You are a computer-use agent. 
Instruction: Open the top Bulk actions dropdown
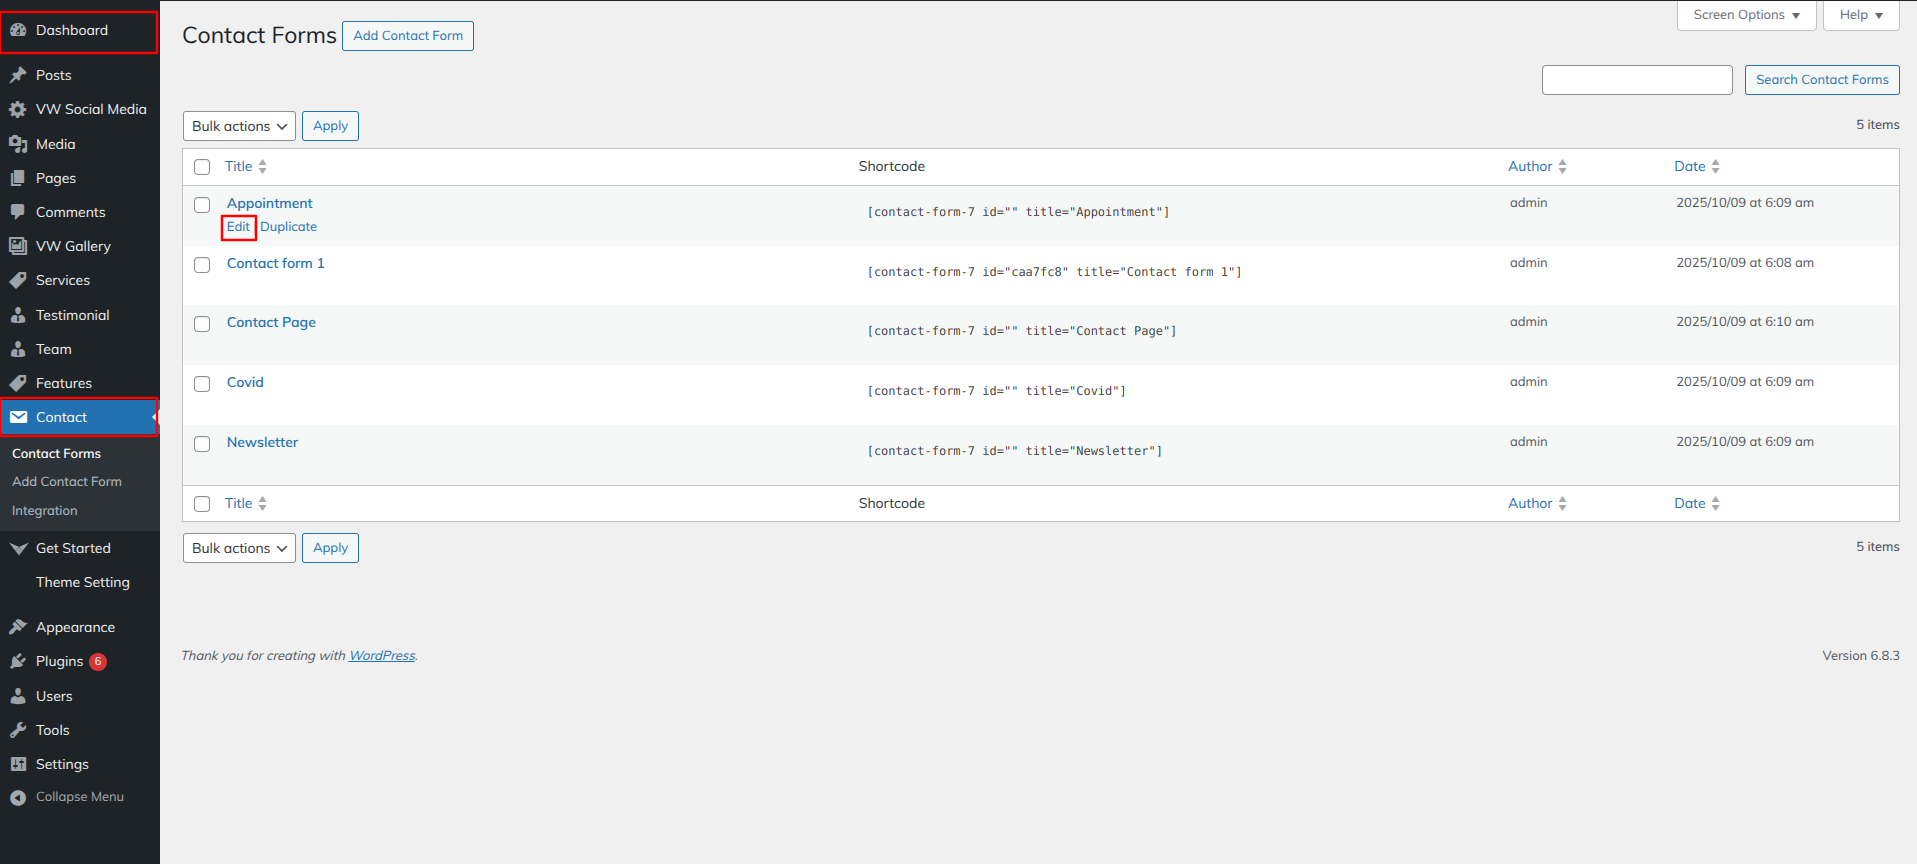(x=239, y=126)
